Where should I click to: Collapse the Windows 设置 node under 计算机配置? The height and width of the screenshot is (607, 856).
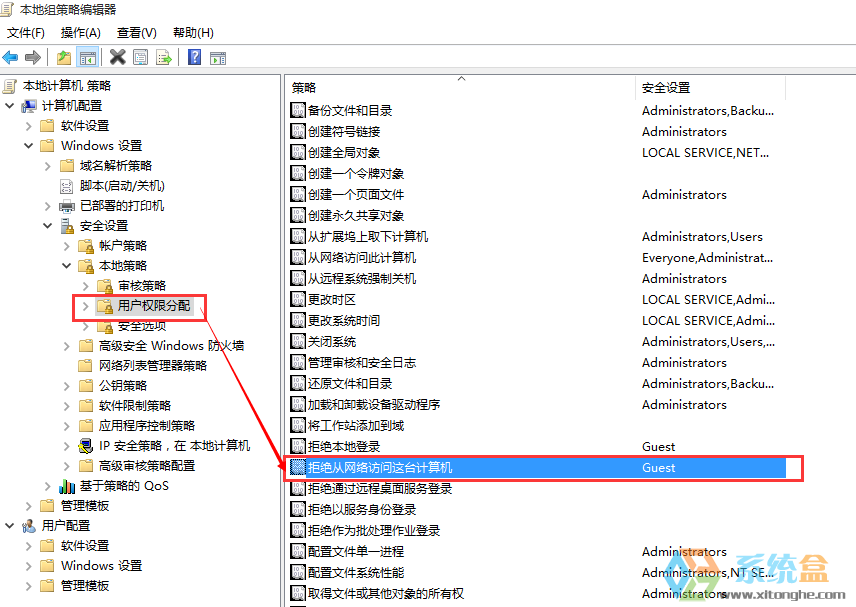tap(28, 146)
